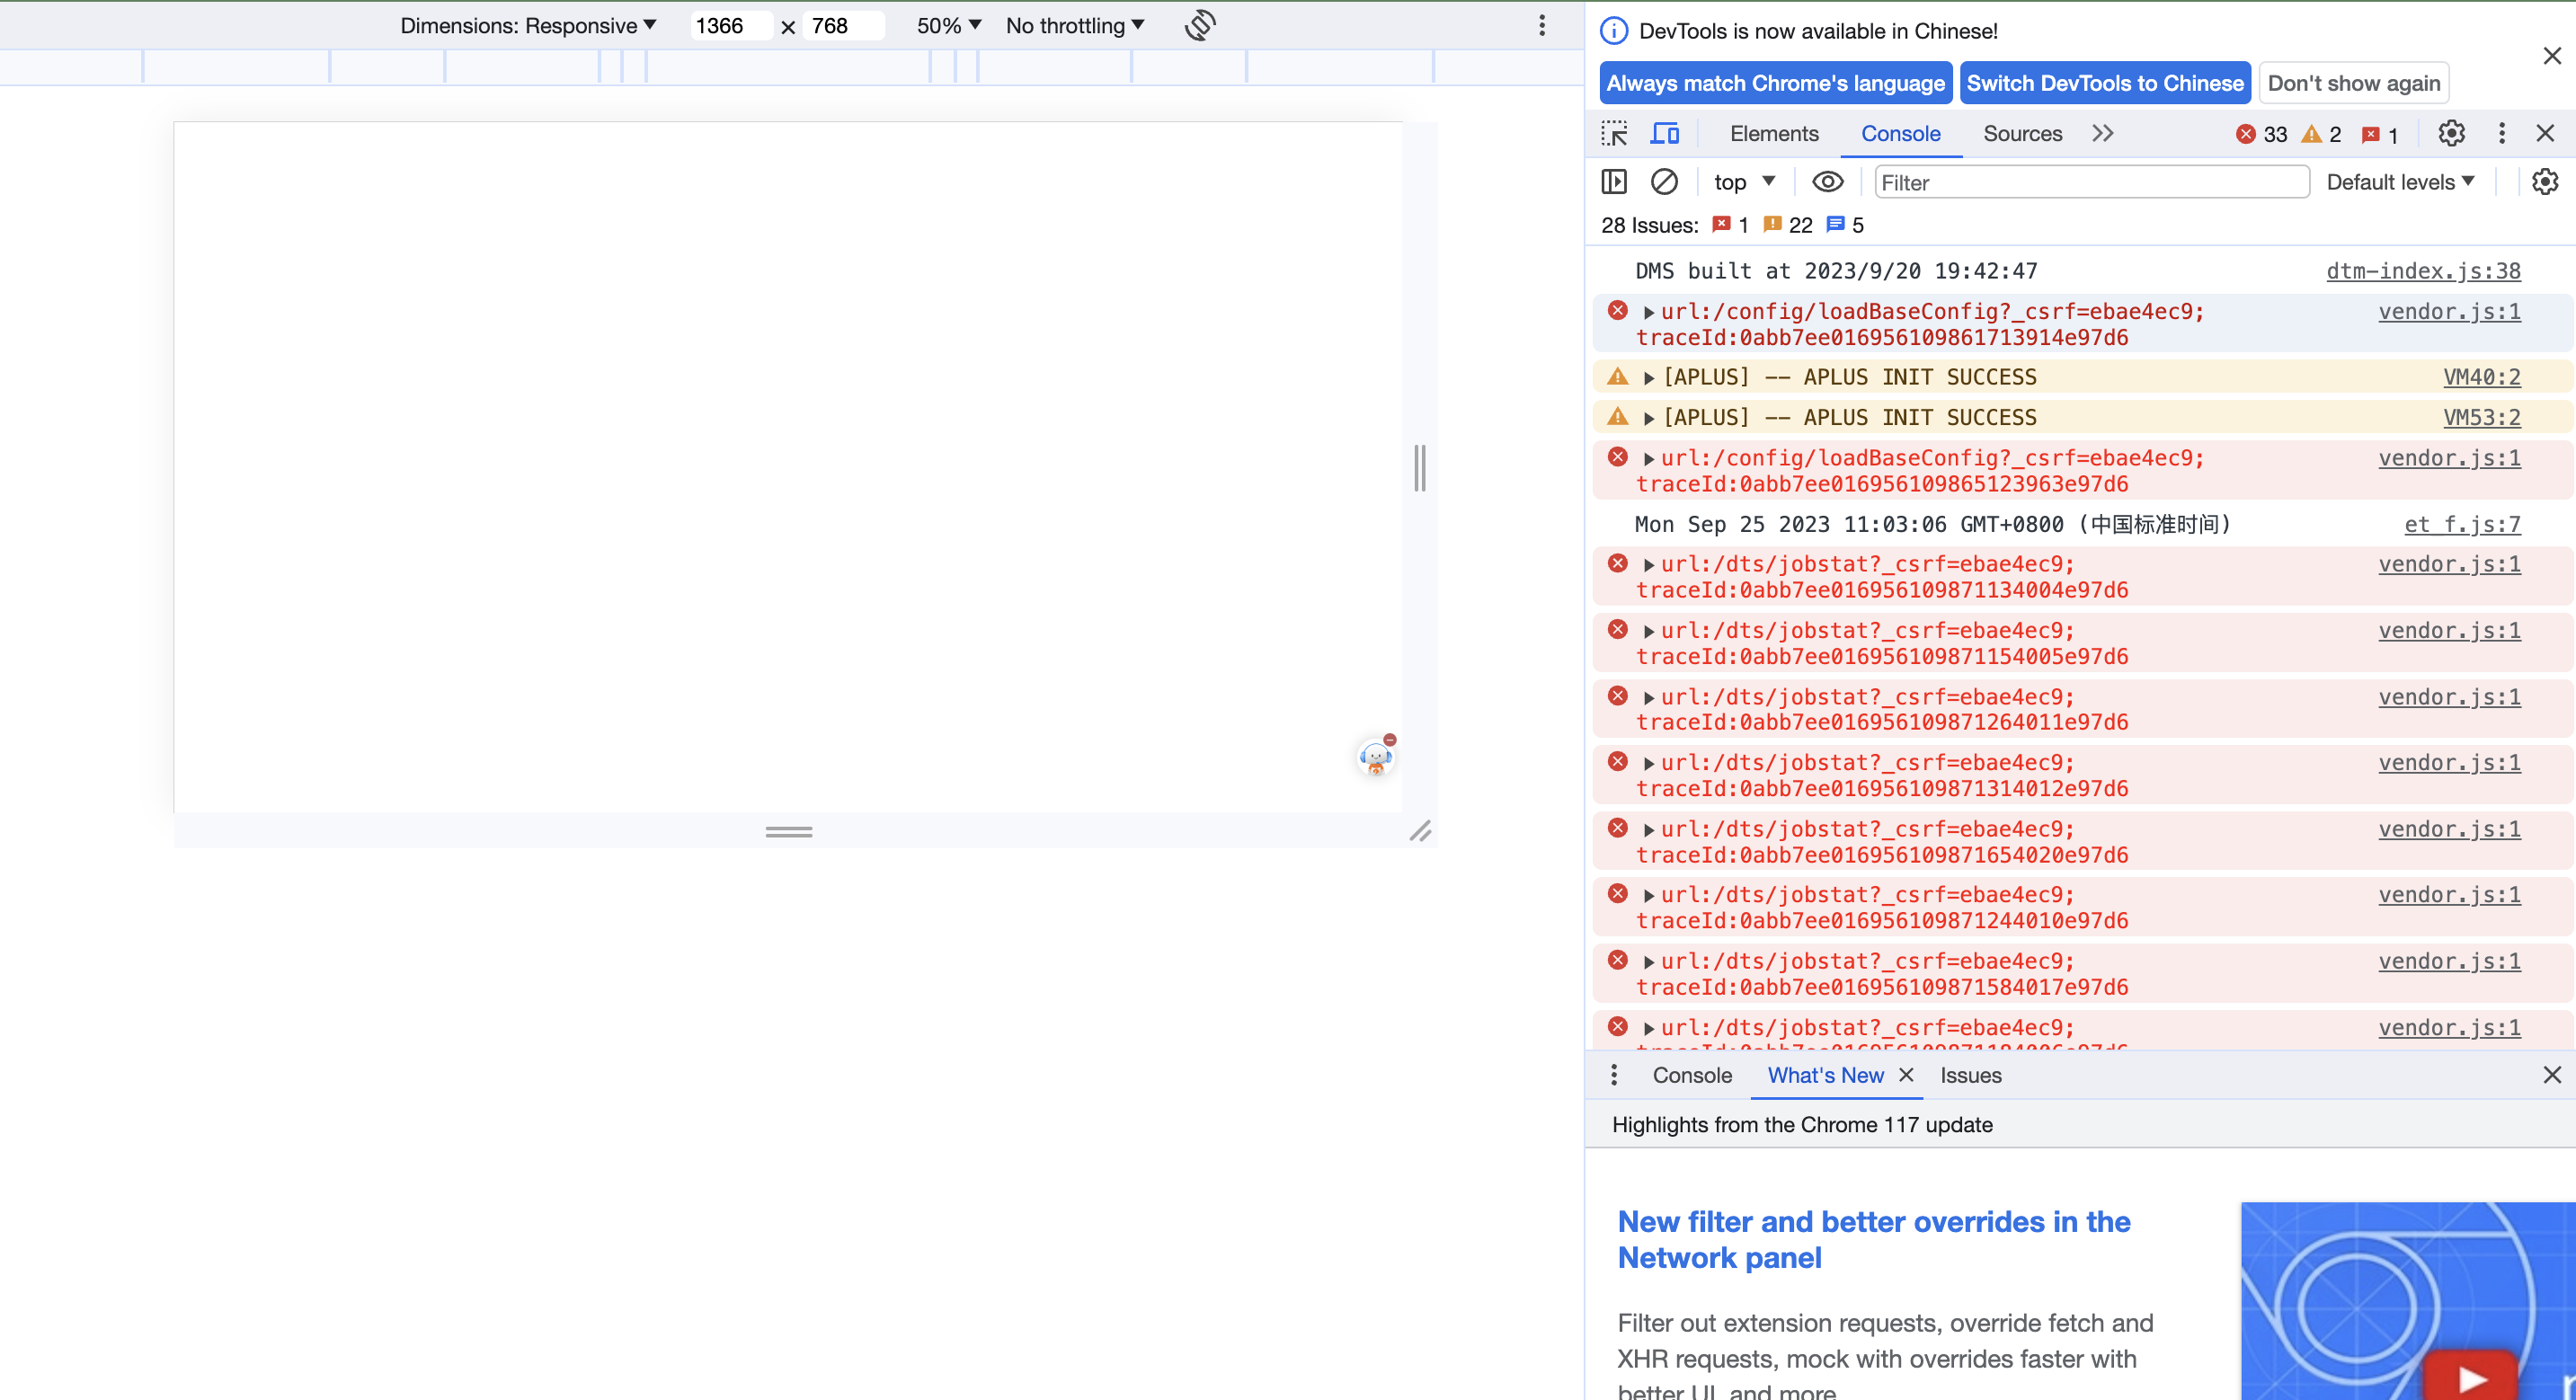The height and width of the screenshot is (1400, 2576).
Task: Click Don't show again button
Action: click(x=2354, y=83)
